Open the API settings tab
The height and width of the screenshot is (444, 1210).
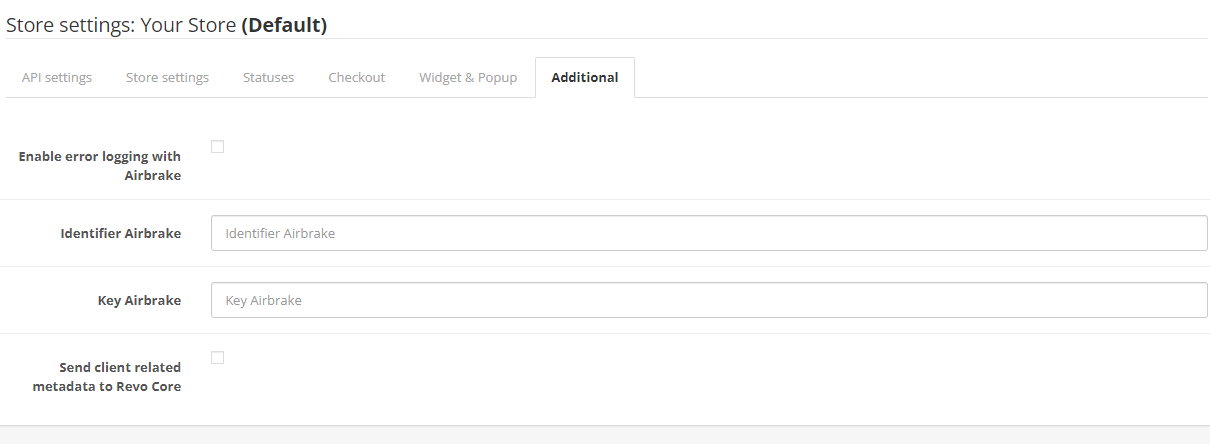coord(57,77)
